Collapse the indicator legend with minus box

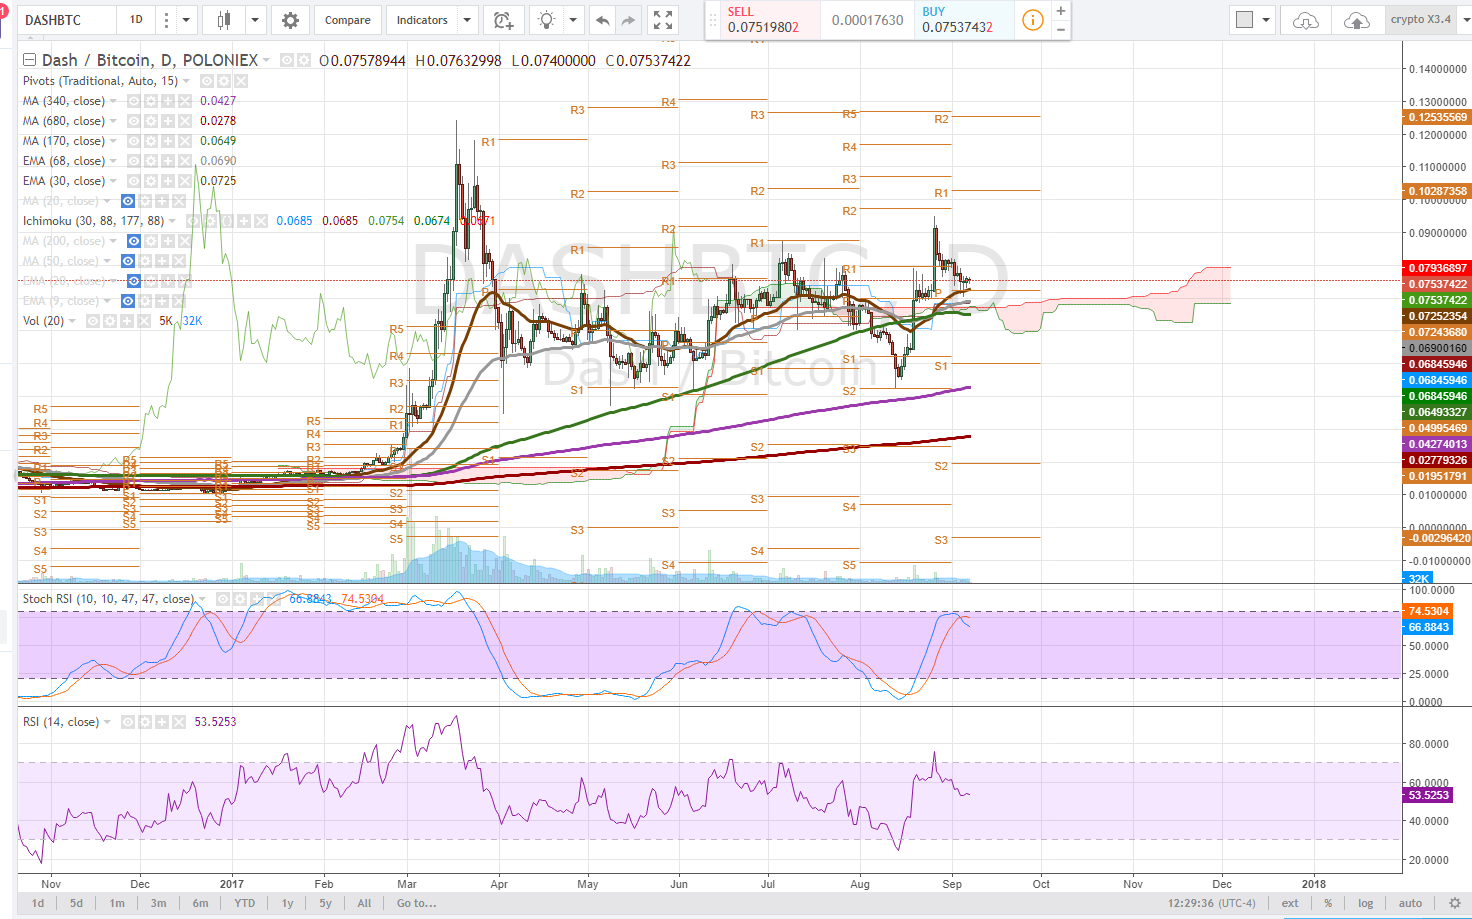pos(29,60)
